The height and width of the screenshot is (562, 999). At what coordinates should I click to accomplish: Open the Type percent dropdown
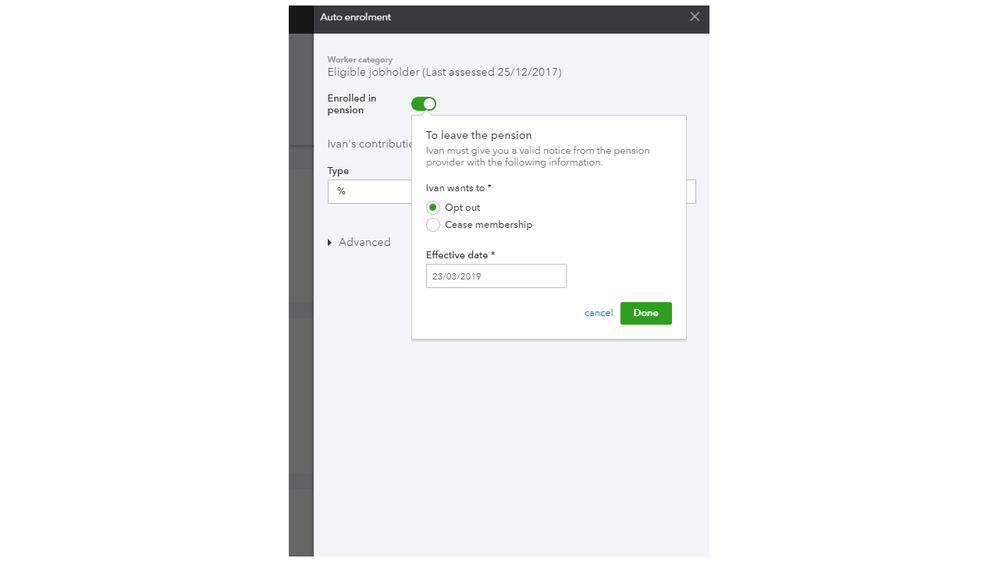click(368, 191)
